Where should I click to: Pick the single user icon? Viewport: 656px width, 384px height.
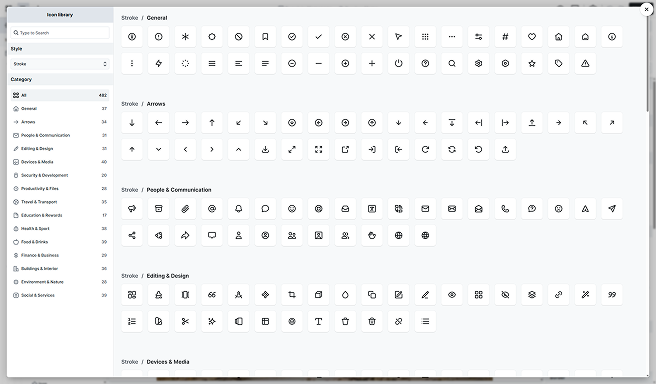pyautogui.click(x=238, y=236)
